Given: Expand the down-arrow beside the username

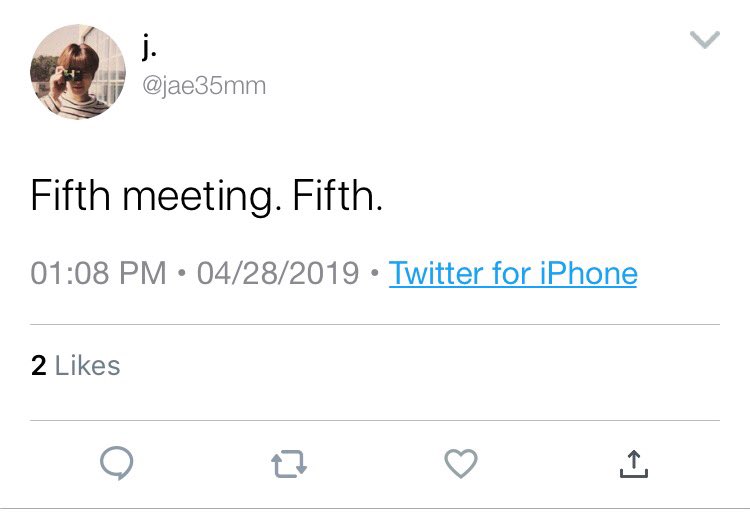Looking at the screenshot, I should click(x=705, y=40).
